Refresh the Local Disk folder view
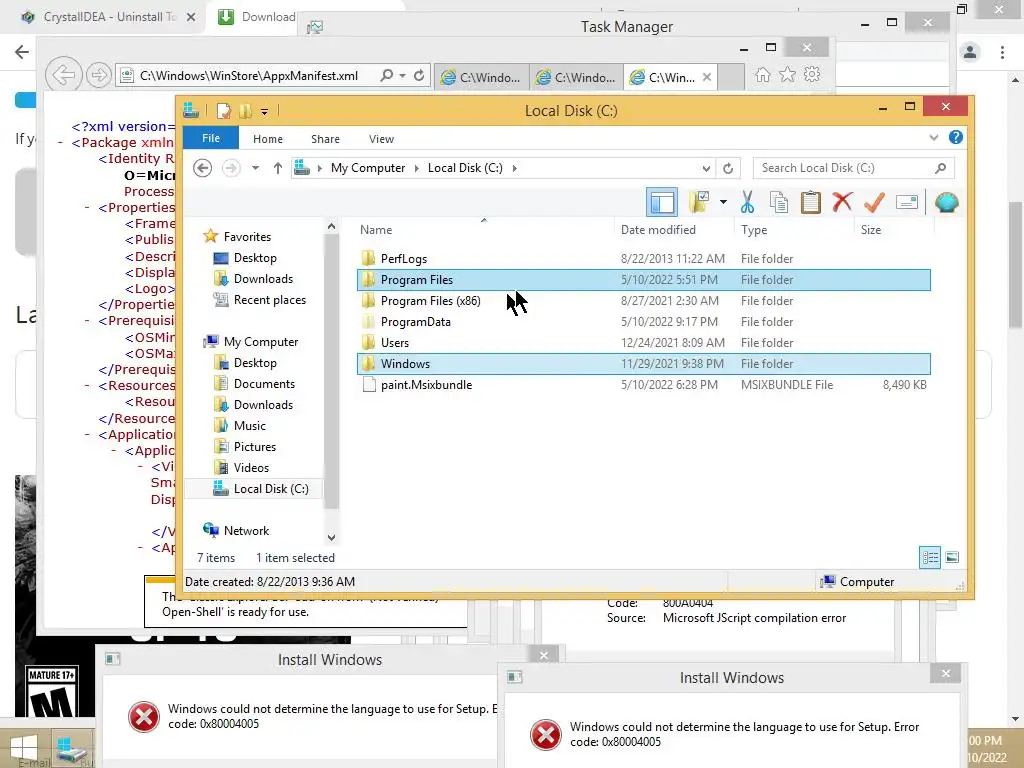 pyautogui.click(x=728, y=168)
